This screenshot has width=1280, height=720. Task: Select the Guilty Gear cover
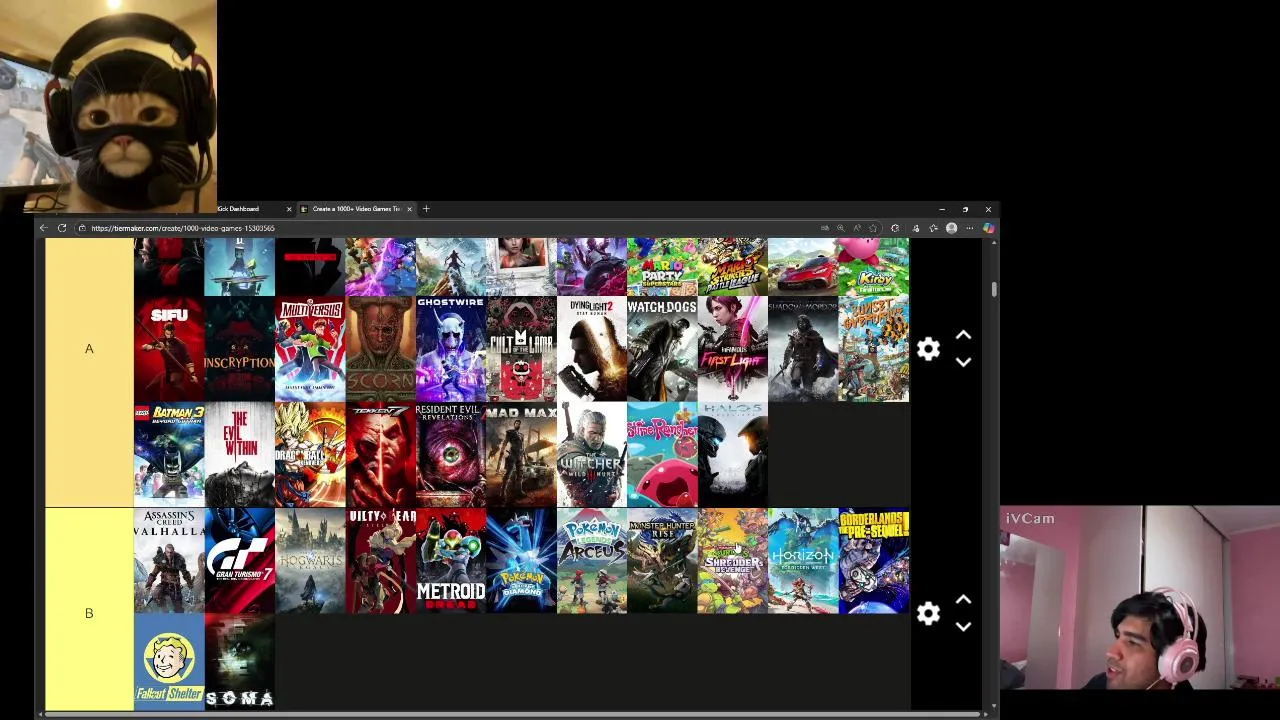point(380,561)
